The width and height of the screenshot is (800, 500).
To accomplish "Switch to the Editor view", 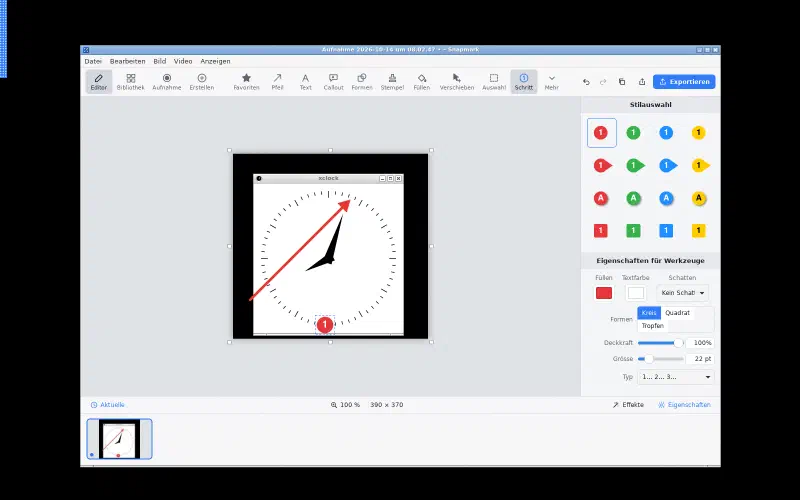I will (x=98, y=82).
